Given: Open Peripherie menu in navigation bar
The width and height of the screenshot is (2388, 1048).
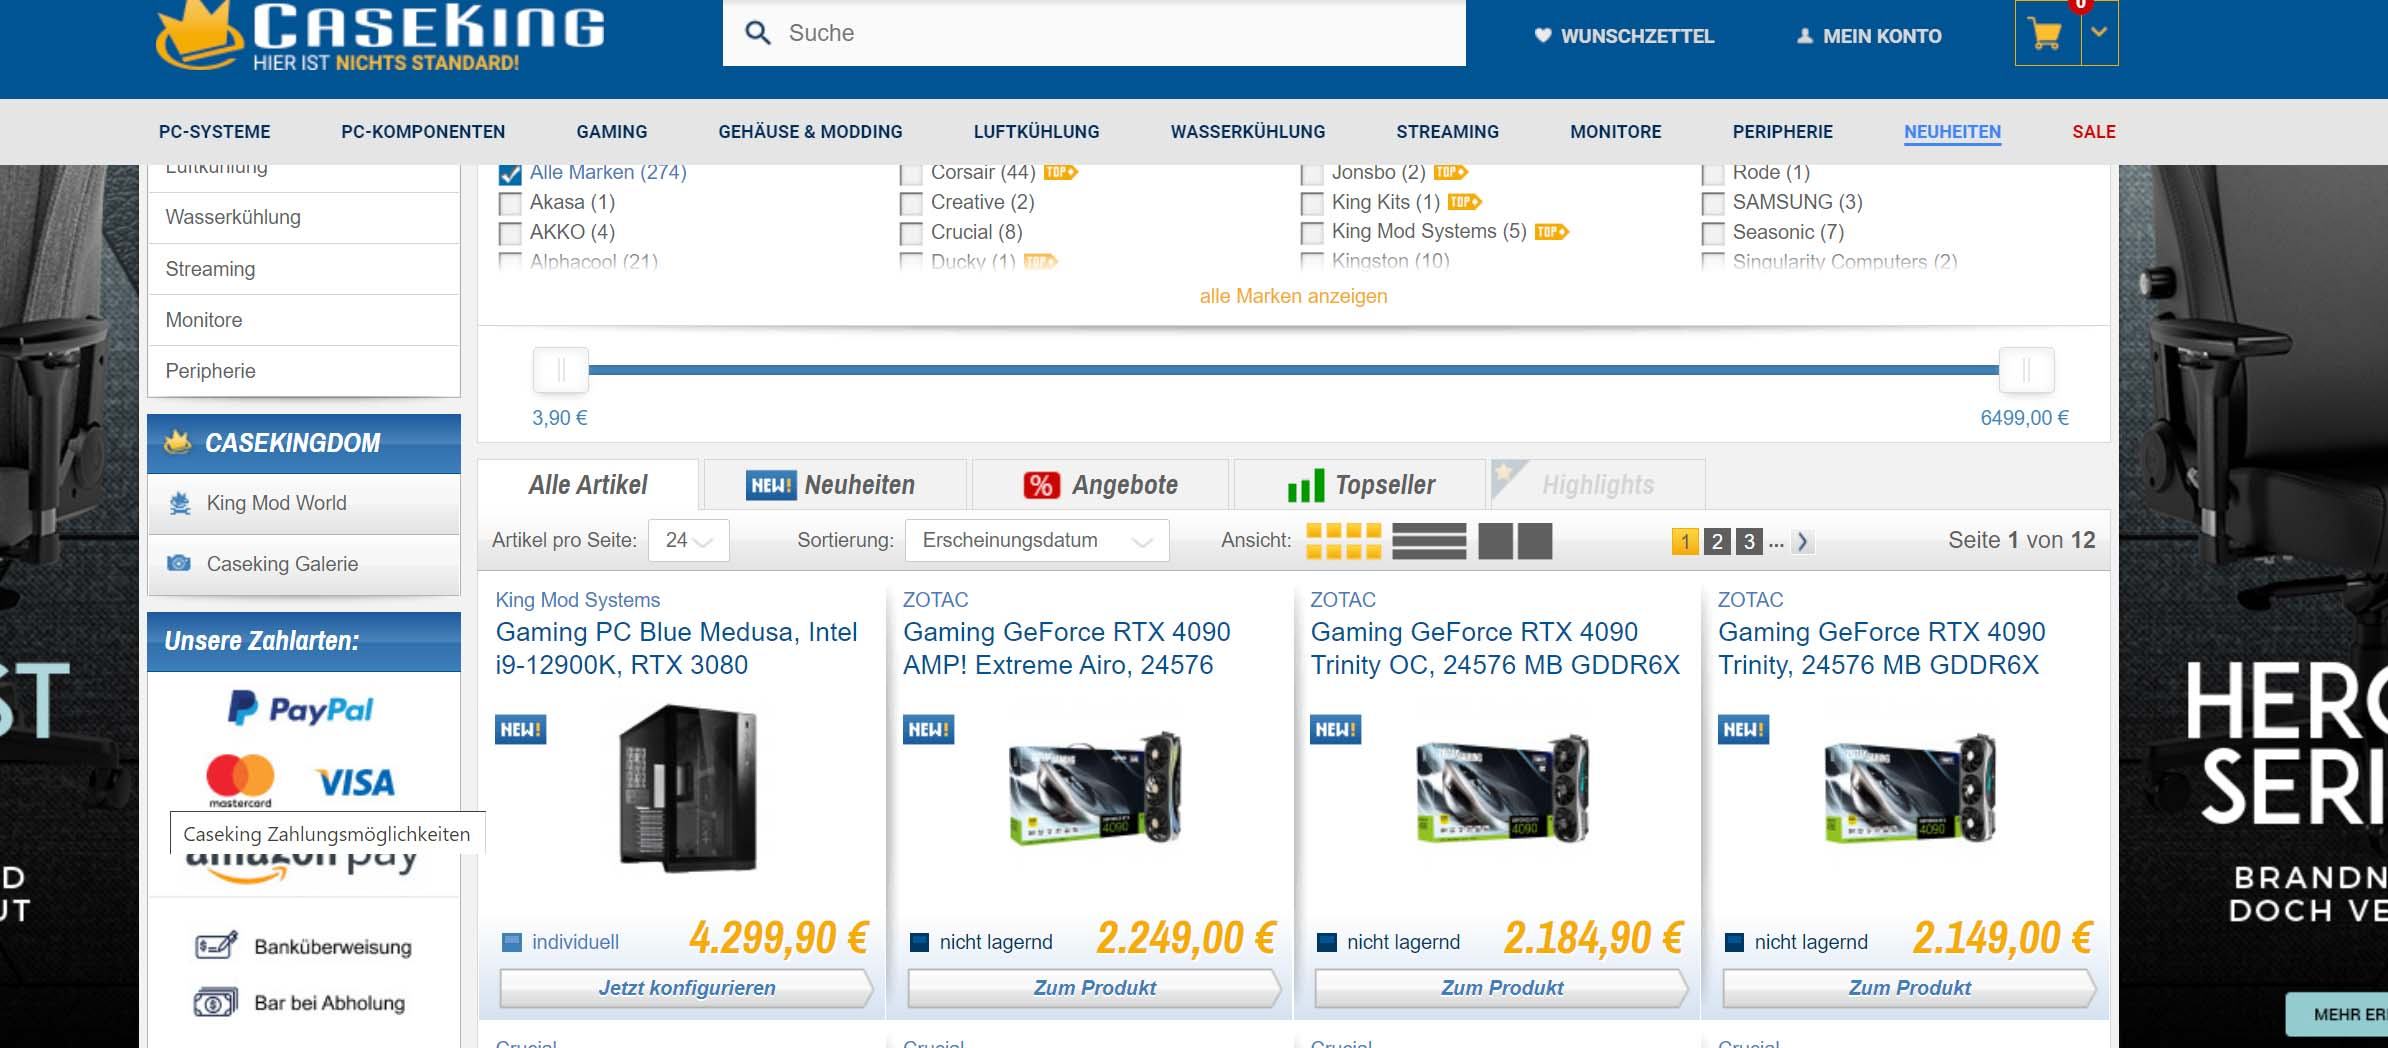Looking at the screenshot, I should [1783, 132].
